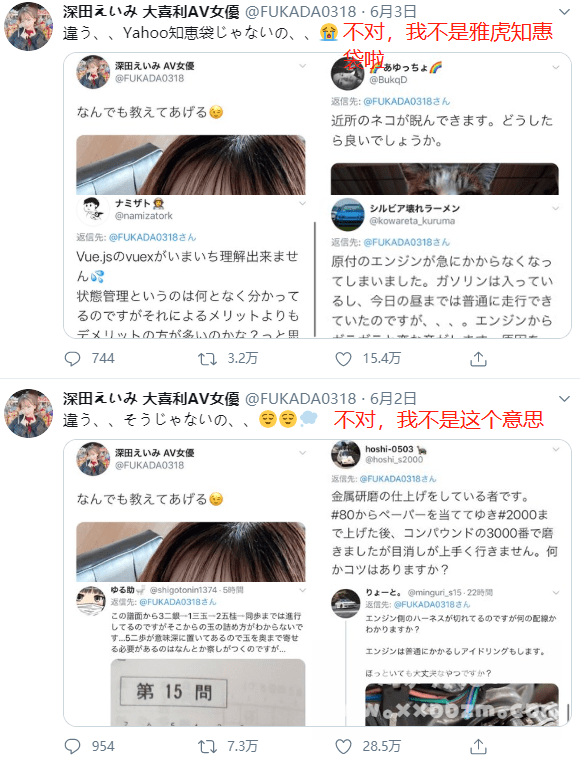Share the June 3 tweet
The height and width of the screenshot is (758, 580).
click(478, 359)
